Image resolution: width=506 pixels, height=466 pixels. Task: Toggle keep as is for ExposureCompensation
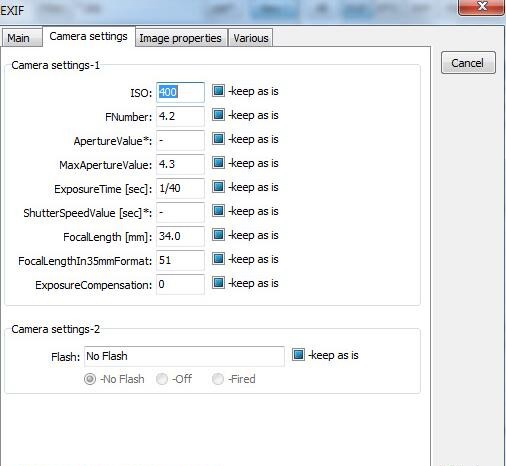(218, 283)
